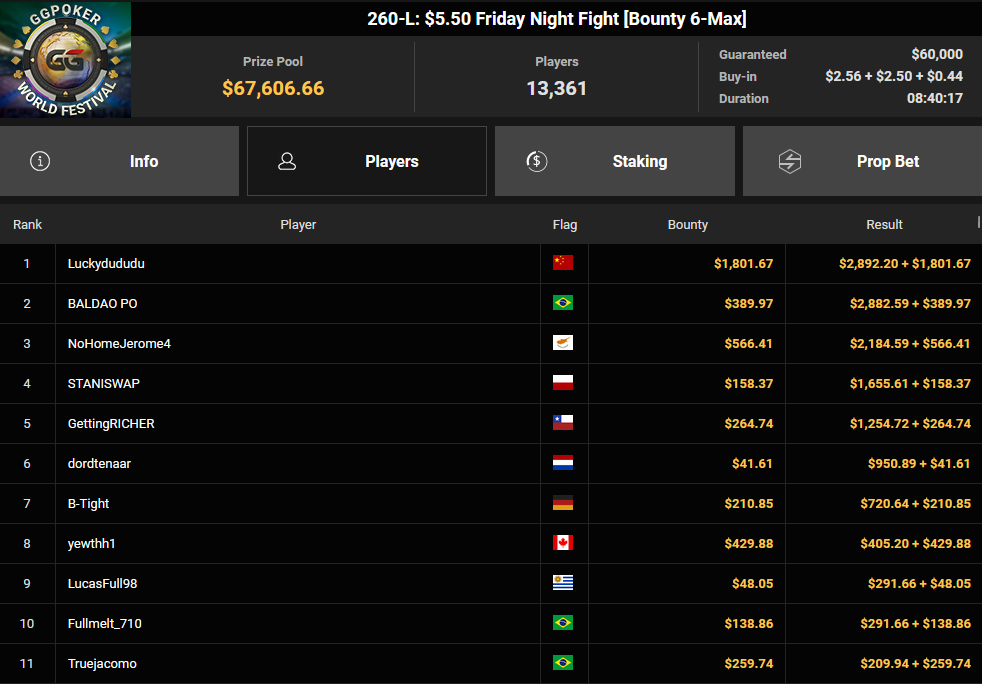
Task: Click the Players count 13,361
Action: 556,88
